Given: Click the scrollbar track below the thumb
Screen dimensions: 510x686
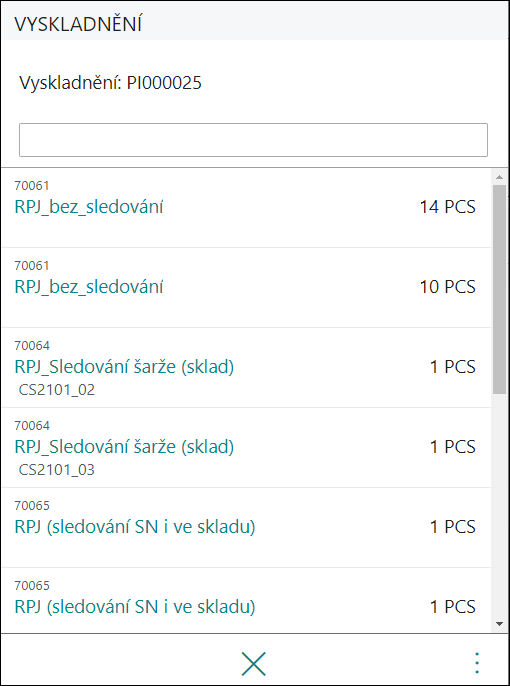Looking at the screenshot, I should click(x=500, y=505).
